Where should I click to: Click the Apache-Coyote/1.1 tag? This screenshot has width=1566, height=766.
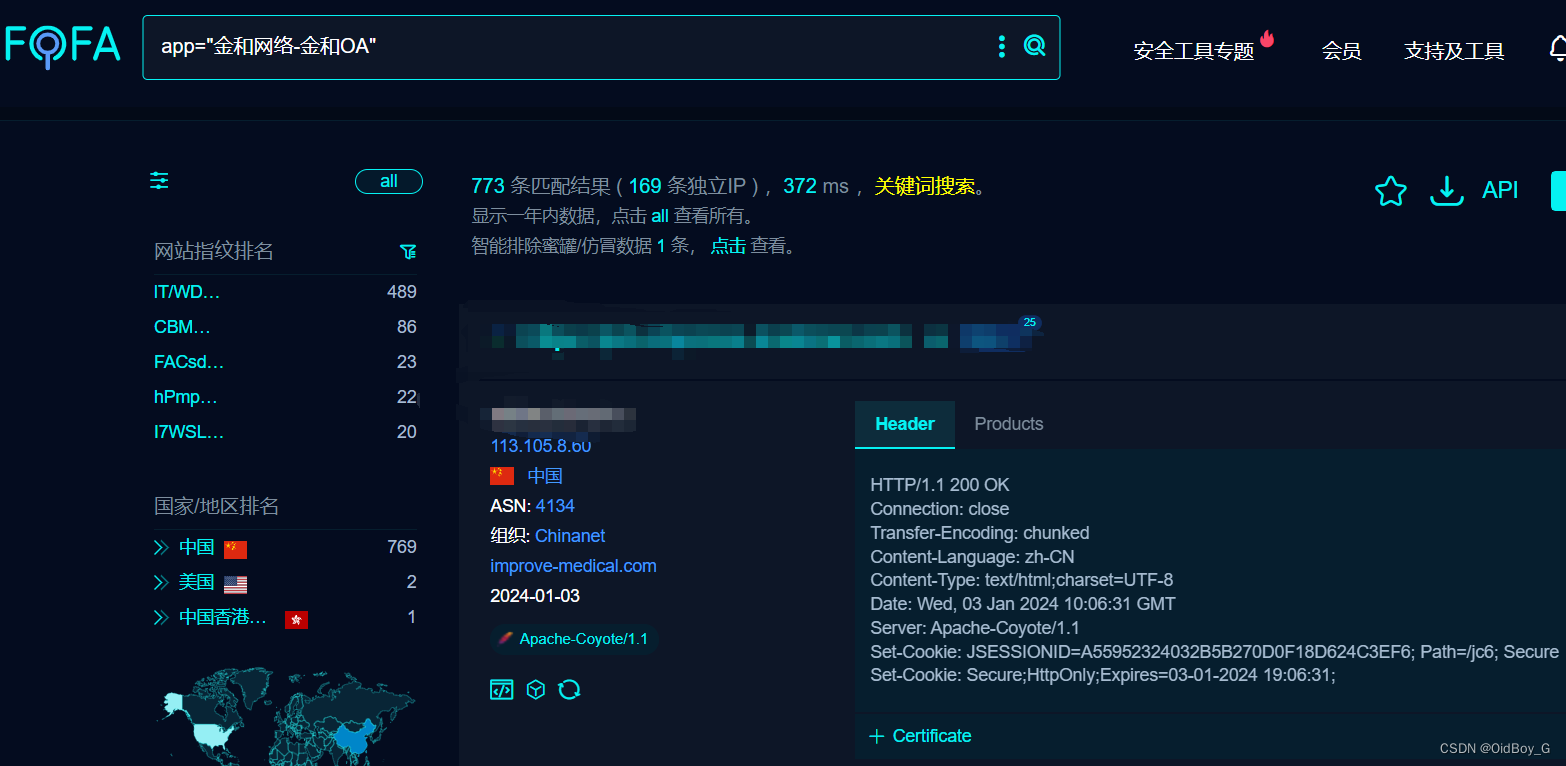[574, 639]
